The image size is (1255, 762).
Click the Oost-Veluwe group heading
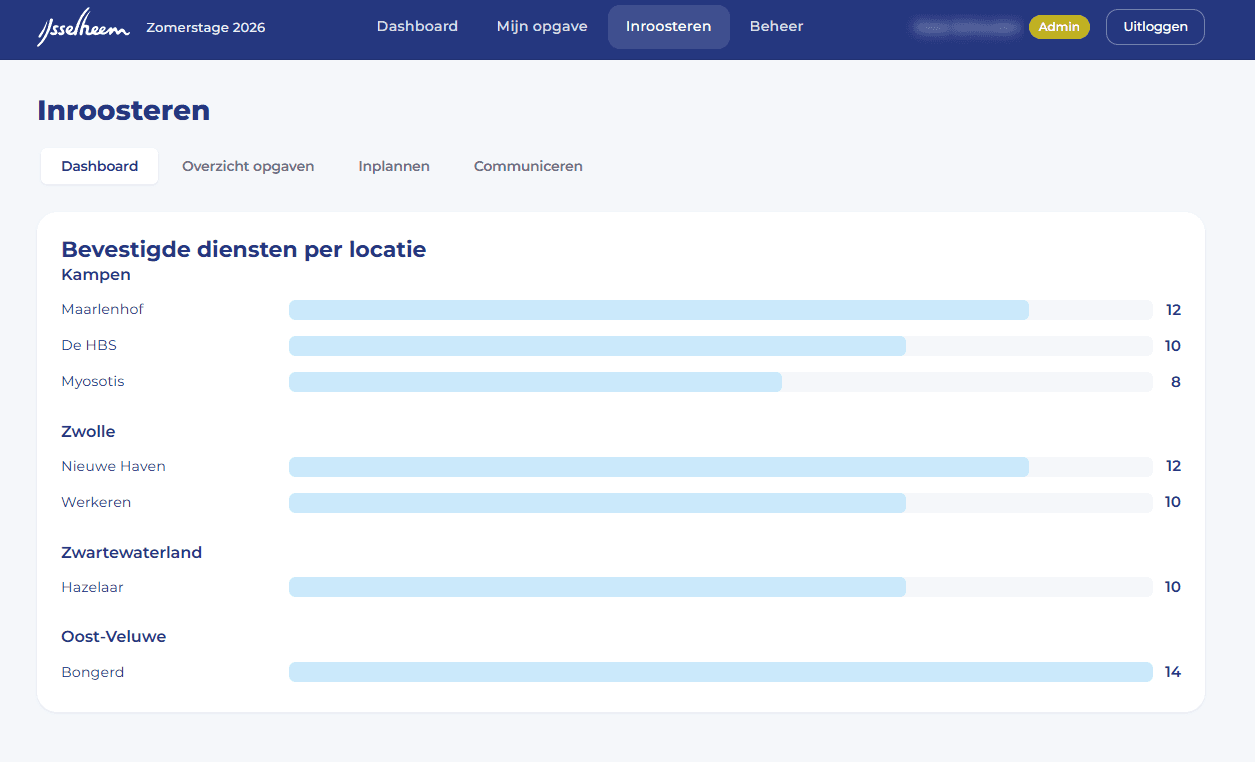click(x=114, y=636)
